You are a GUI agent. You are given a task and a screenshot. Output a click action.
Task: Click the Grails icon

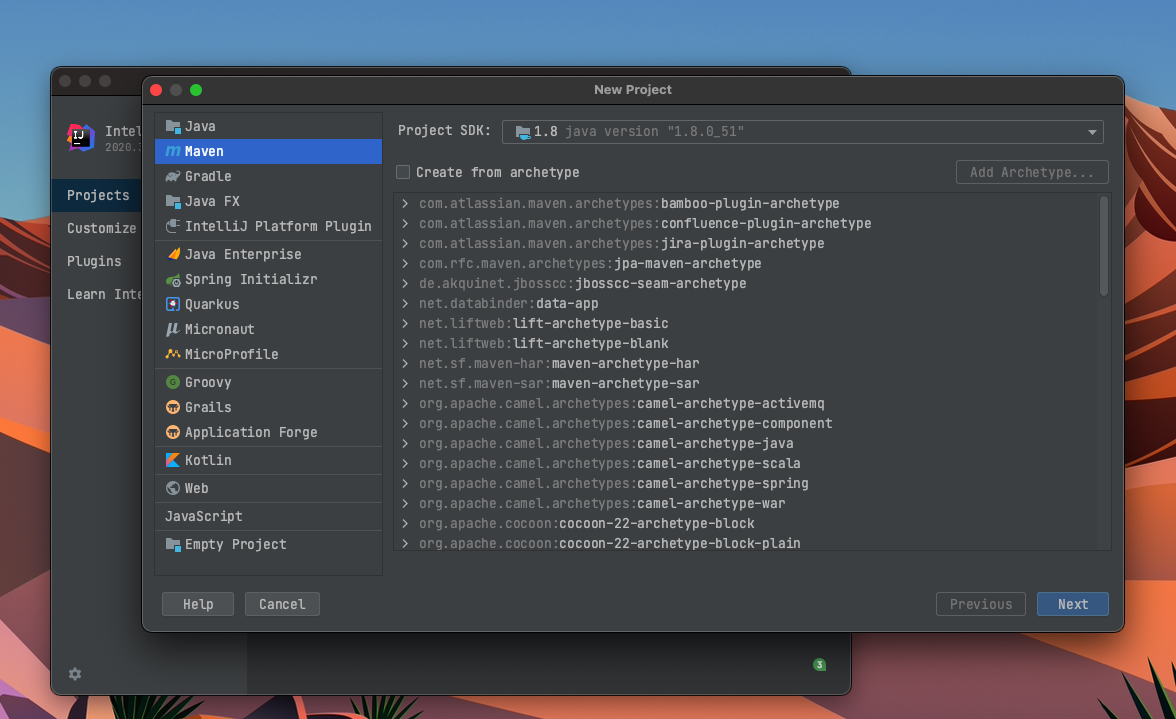(173, 407)
